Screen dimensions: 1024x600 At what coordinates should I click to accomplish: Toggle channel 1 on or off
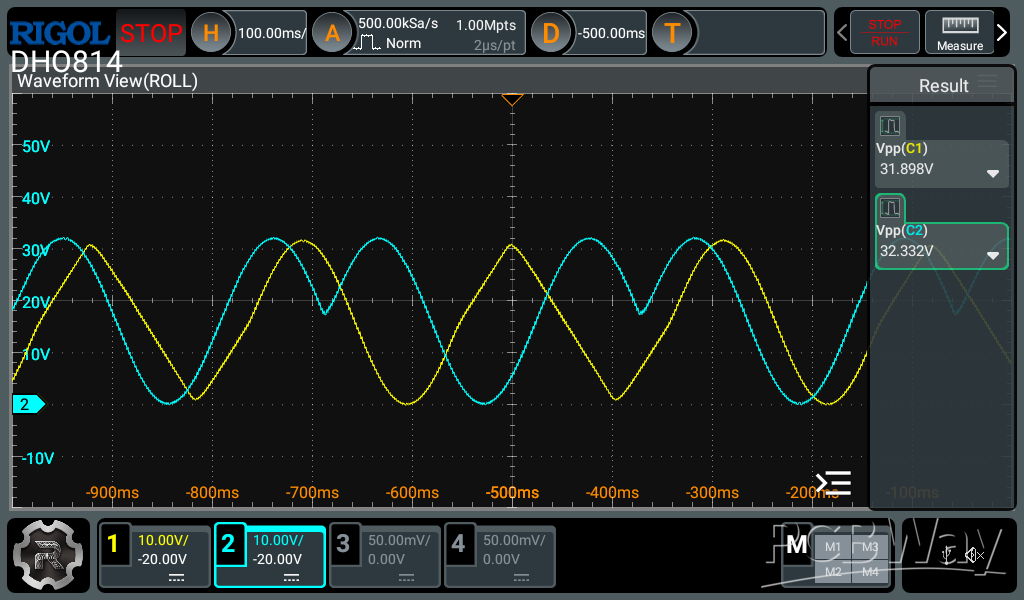pyautogui.click(x=113, y=545)
